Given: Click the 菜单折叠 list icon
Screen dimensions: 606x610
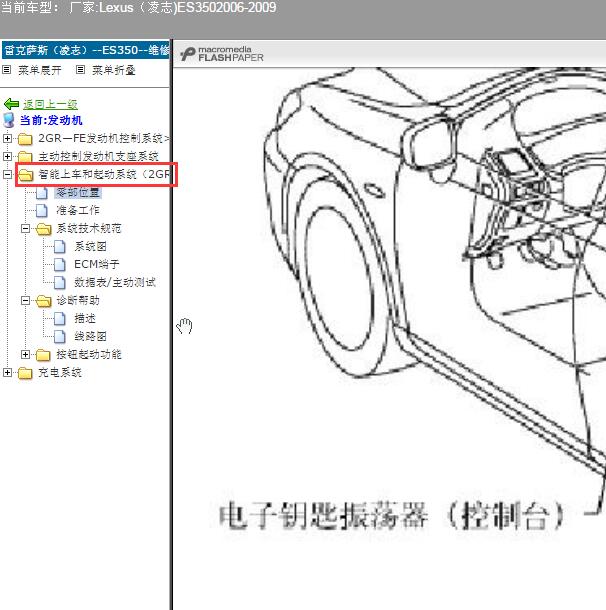Looking at the screenshot, I should point(80,70).
